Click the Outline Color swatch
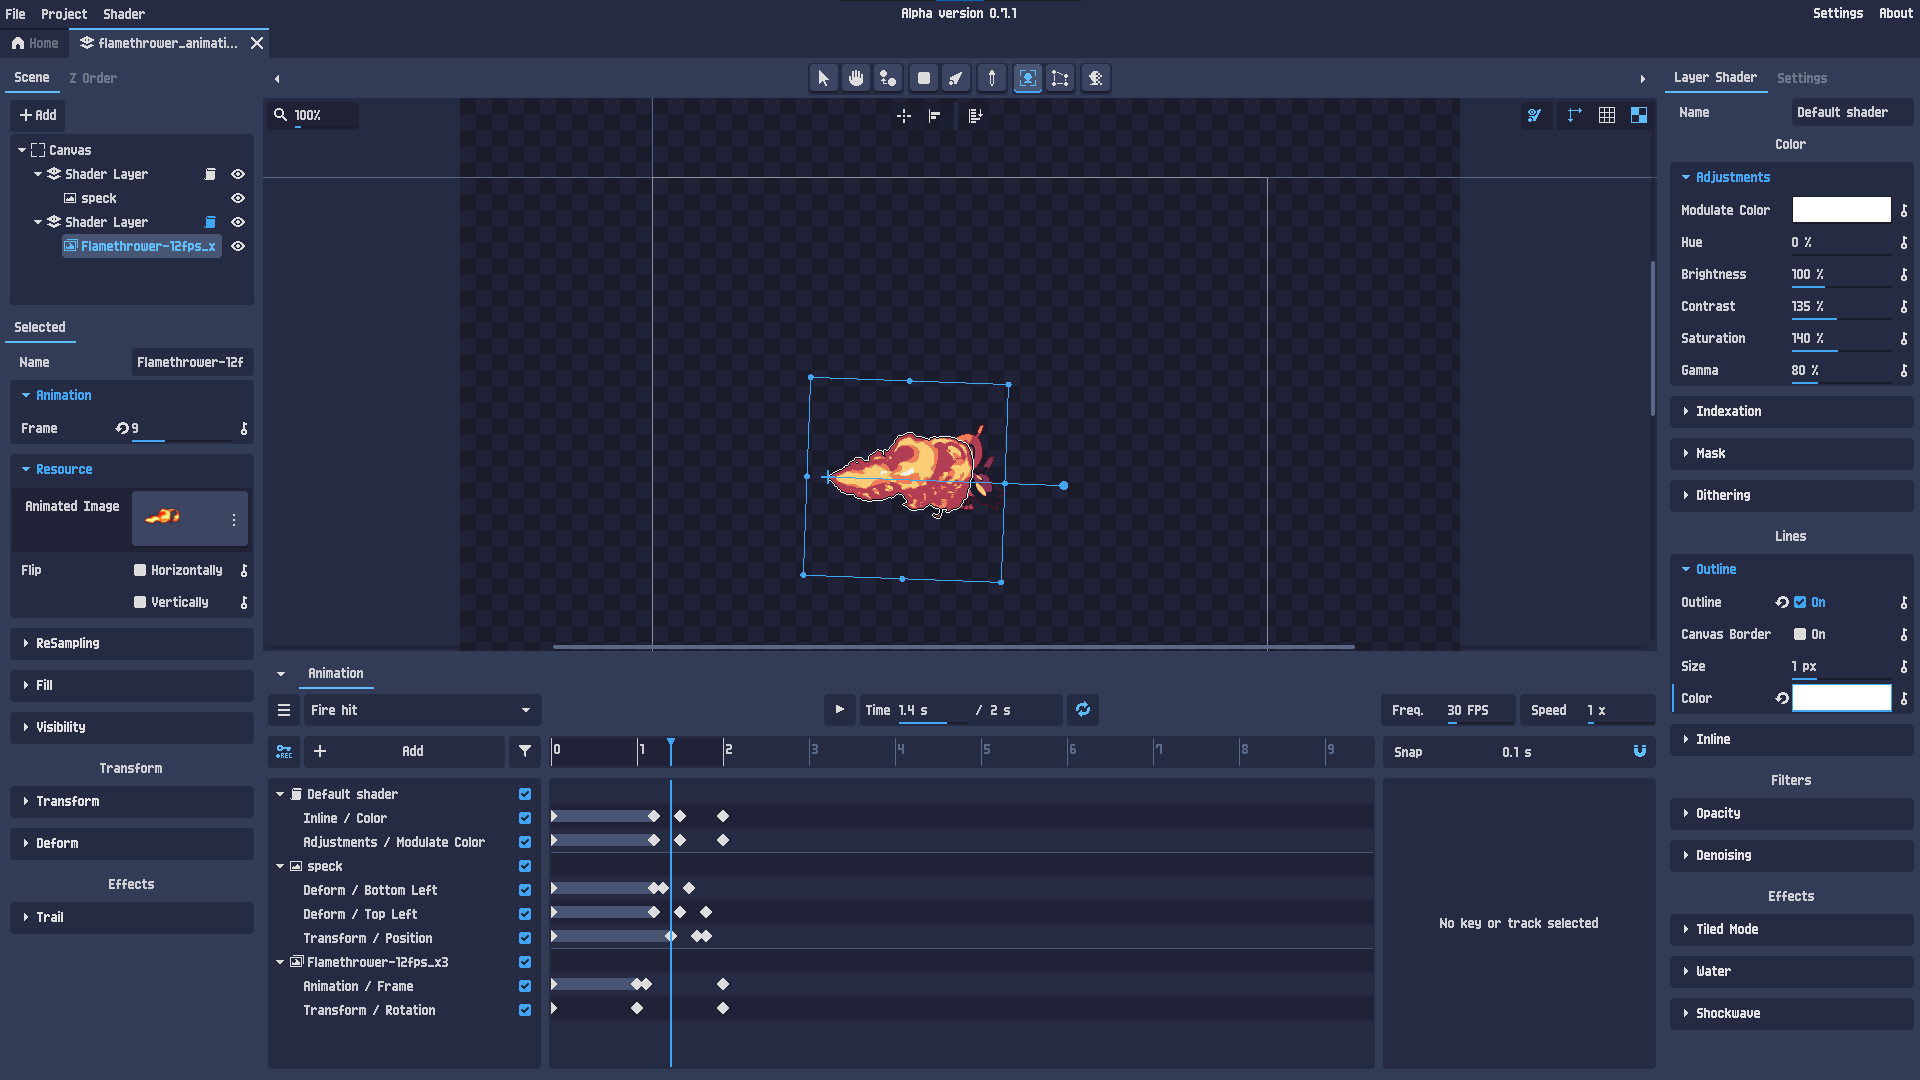This screenshot has width=1920, height=1080. tap(1841, 698)
